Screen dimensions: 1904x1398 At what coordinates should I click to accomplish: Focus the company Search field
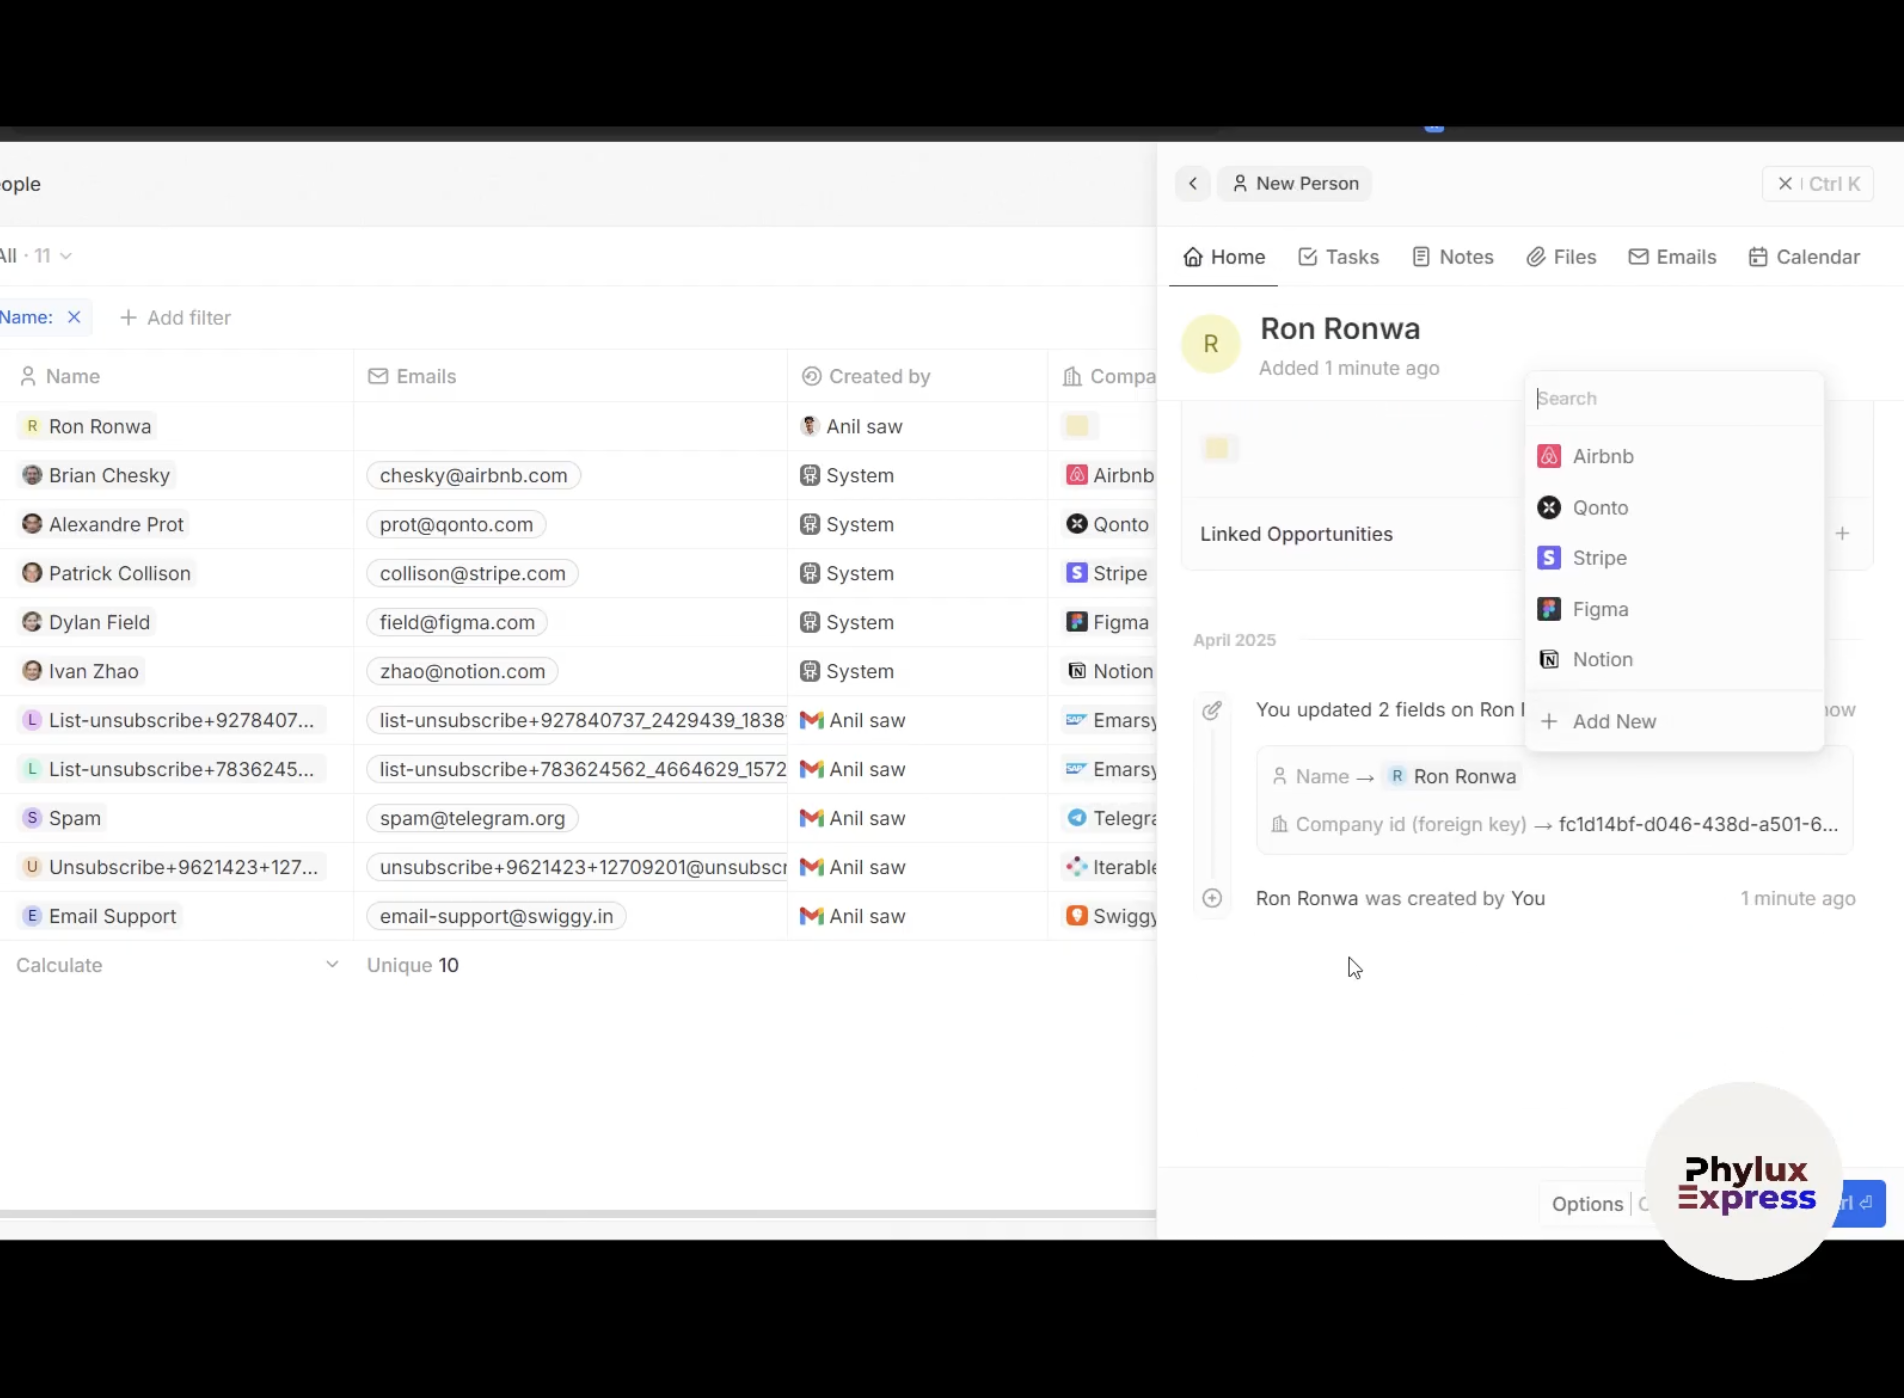pyautogui.click(x=1675, y=398)
